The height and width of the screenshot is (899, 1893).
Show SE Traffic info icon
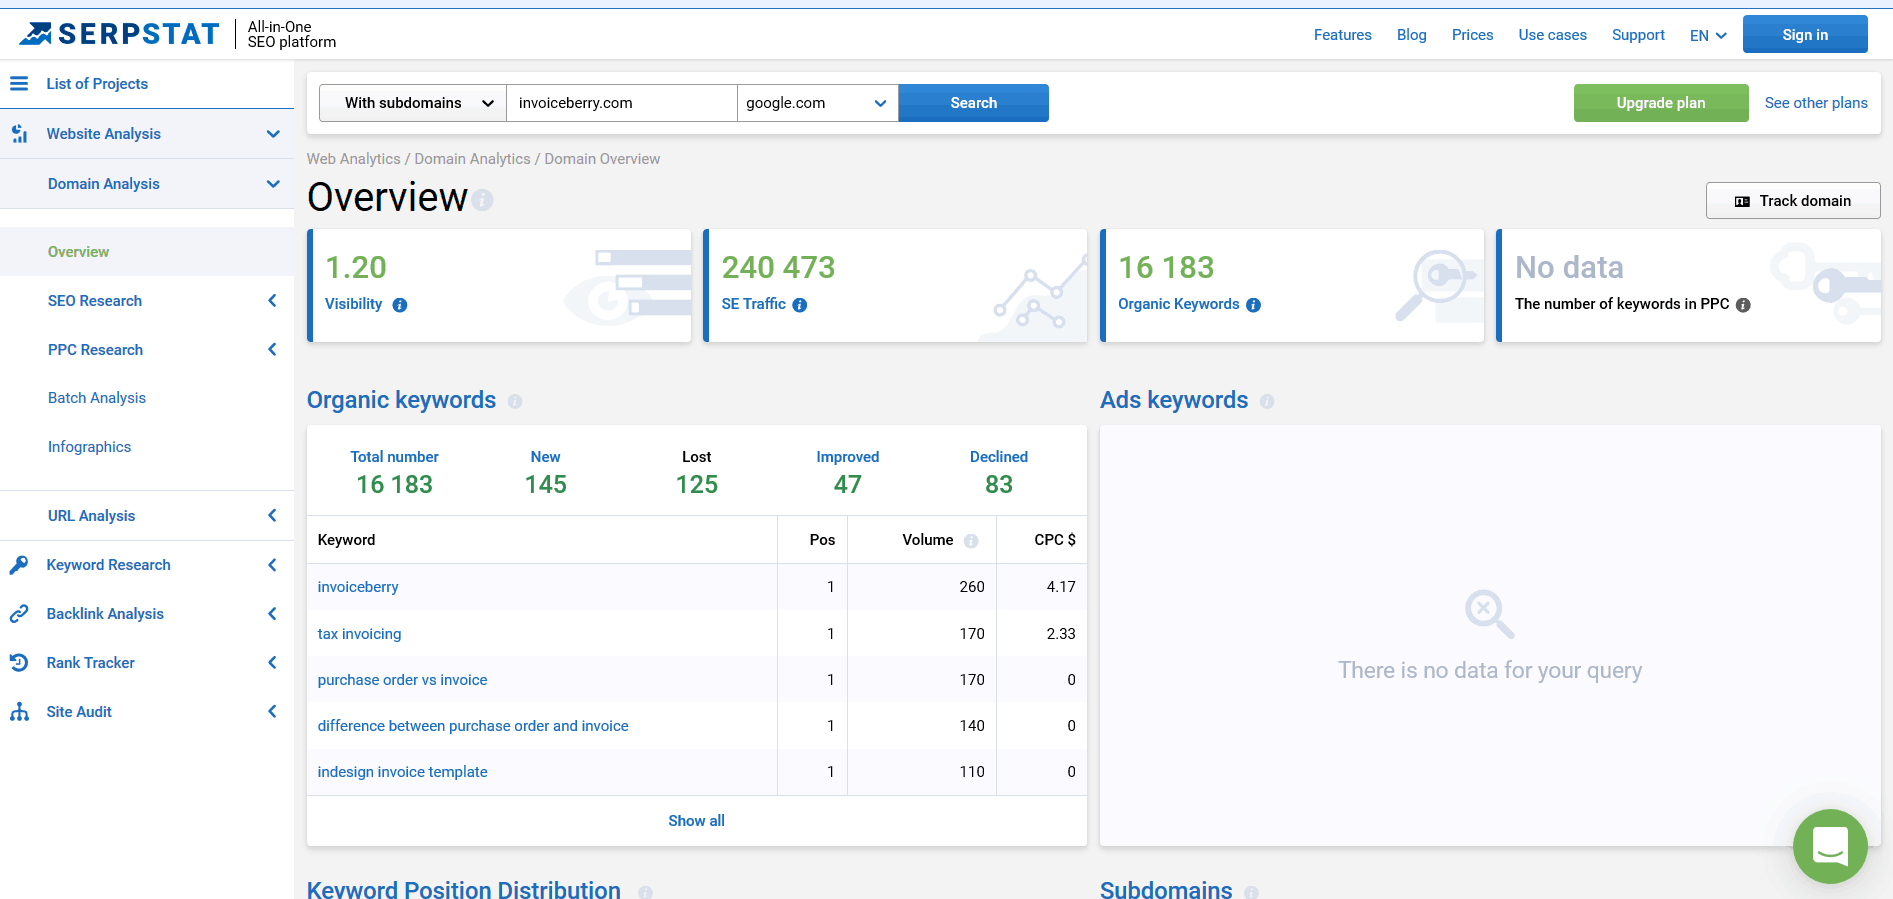(x=800, y=305)
